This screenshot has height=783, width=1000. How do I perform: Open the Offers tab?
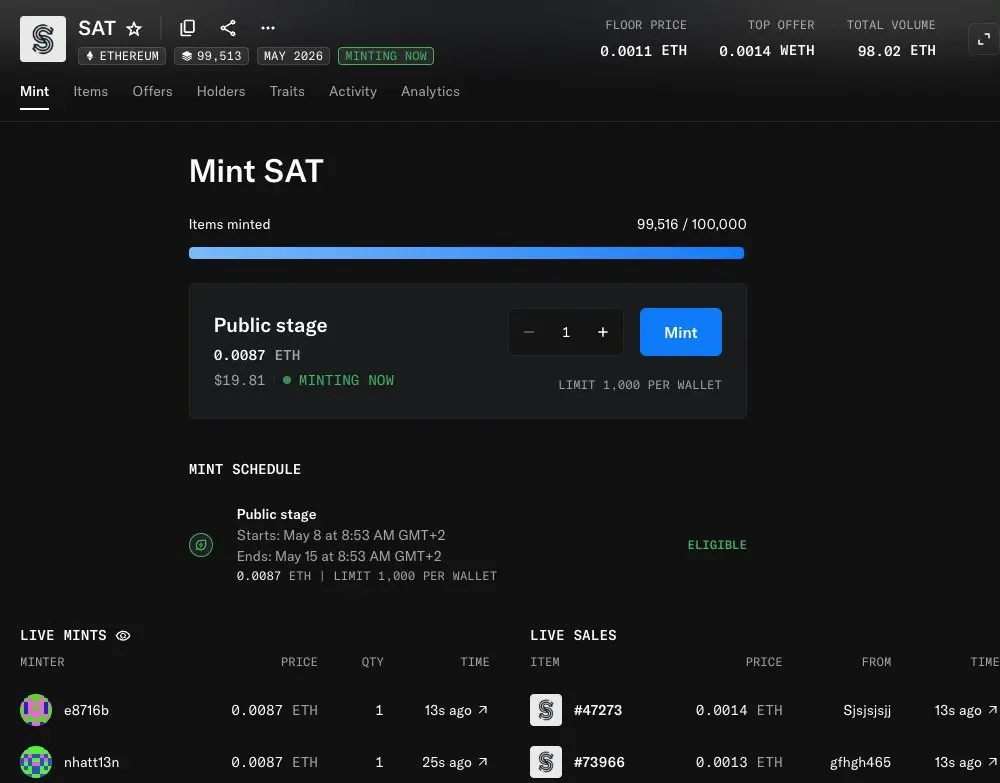tap(152, 91)
